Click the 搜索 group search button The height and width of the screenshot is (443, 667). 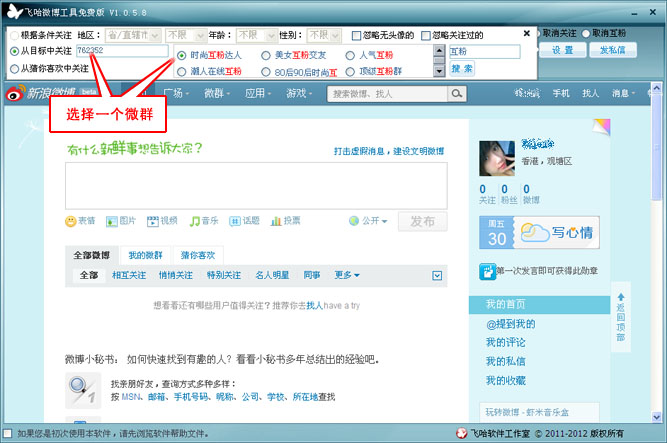tap(462, 69)
